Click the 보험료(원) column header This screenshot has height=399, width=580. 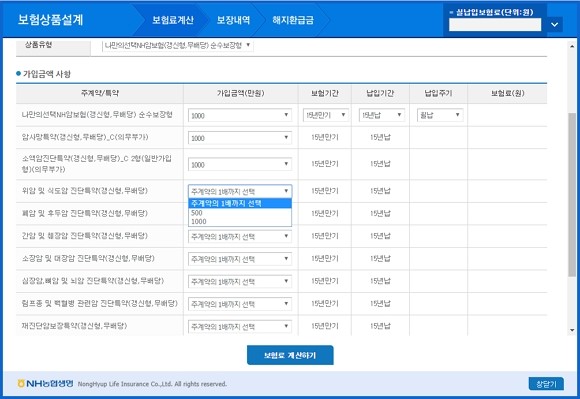508,93
